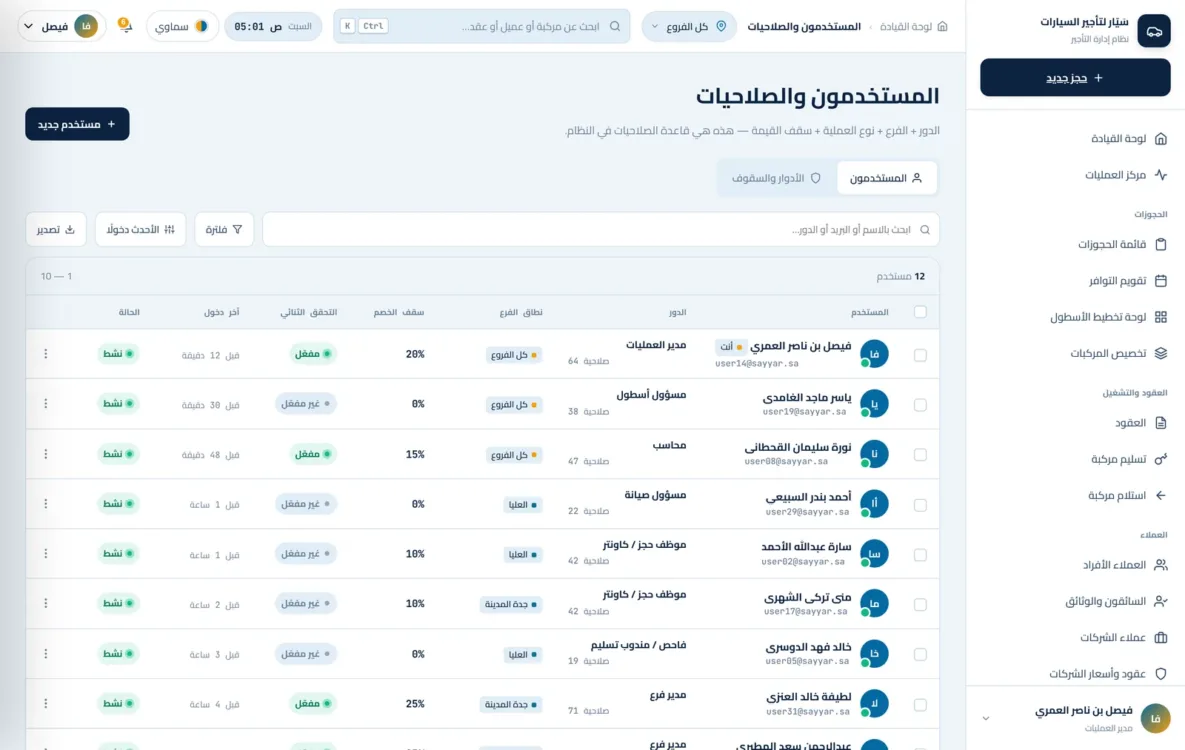The width and height of the screenshot is (1185, 750).
Task: Open row actions for ياسر ماجد الغامدي
Action: [x=45, y=404]
